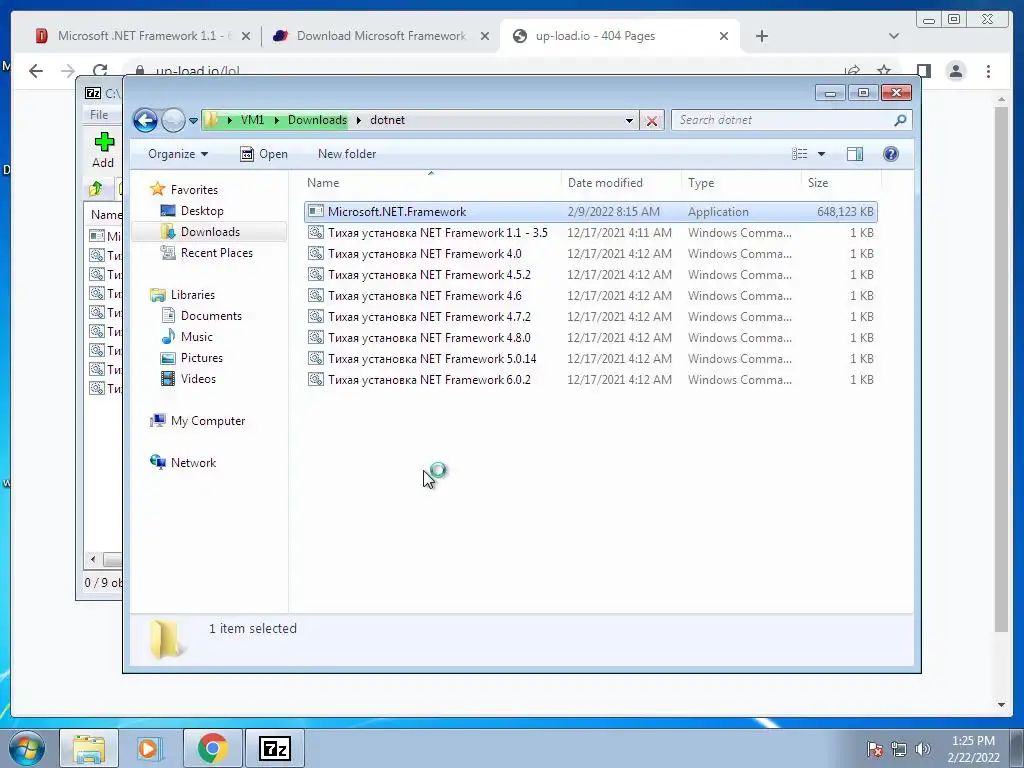
Task: Click volume icon in system tray
Action: [922, 749]
